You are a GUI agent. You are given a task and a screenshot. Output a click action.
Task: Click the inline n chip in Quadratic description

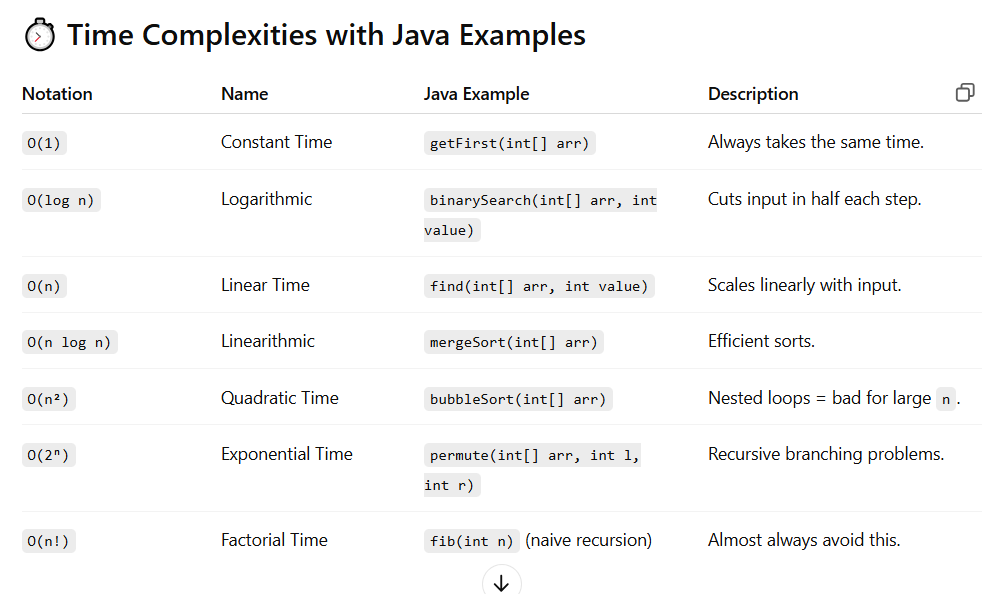[x=947, y=398]
